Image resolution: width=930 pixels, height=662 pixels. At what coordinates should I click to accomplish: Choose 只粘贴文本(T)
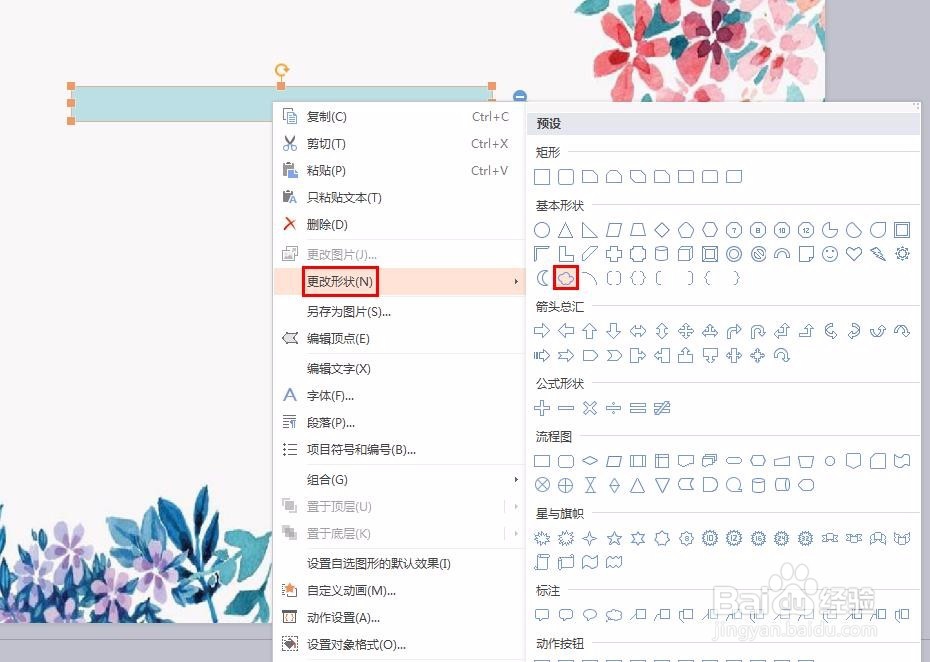(x=344, y=198)
